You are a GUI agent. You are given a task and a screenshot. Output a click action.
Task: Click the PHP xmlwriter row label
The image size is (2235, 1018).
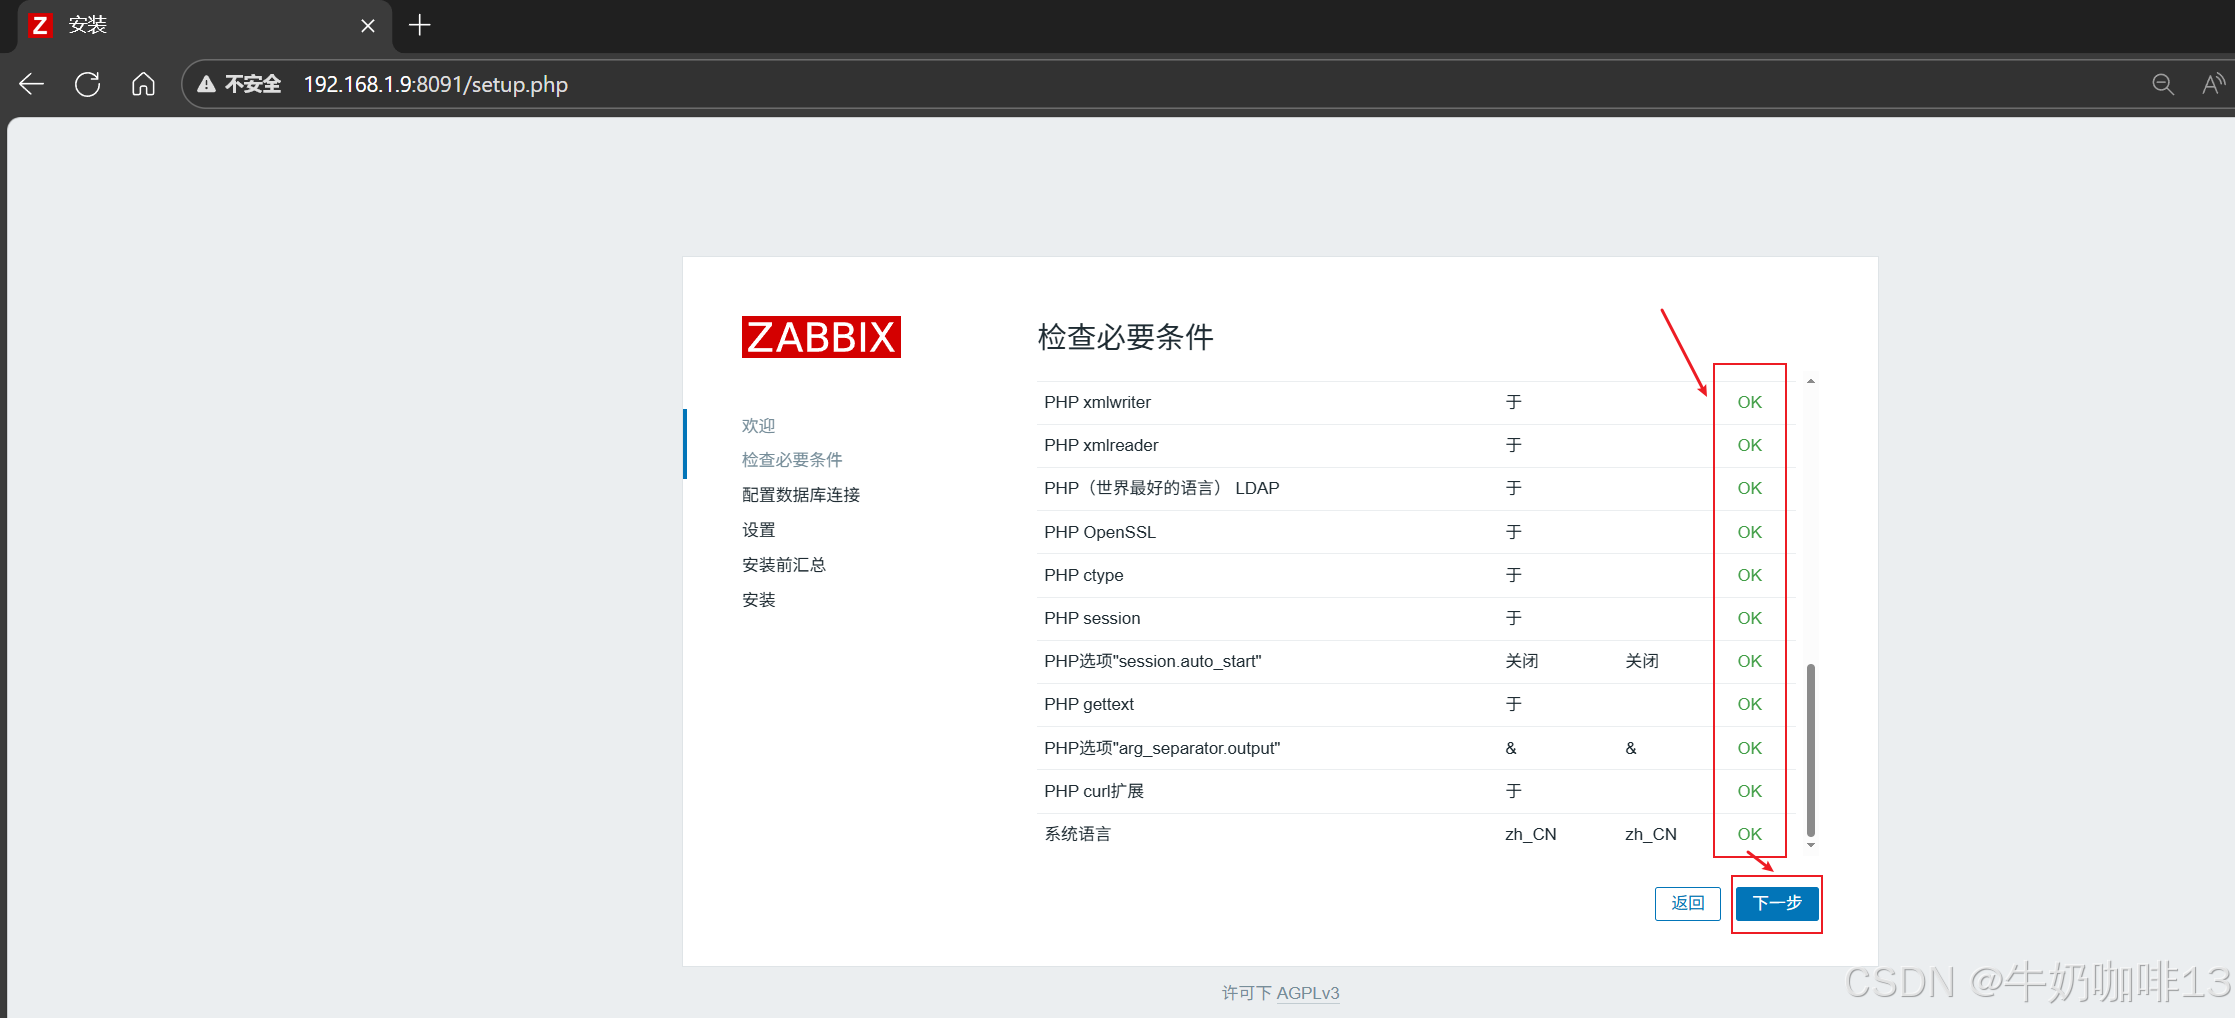pos(1097,402)
